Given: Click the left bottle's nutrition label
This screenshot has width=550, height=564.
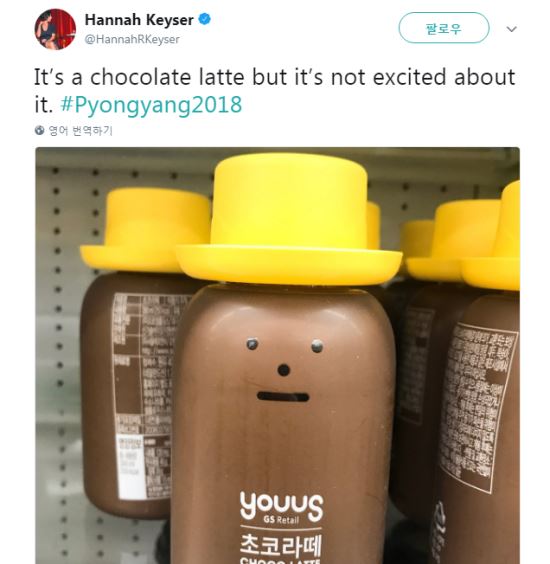Looking at the screenshot, I should 144,396.
